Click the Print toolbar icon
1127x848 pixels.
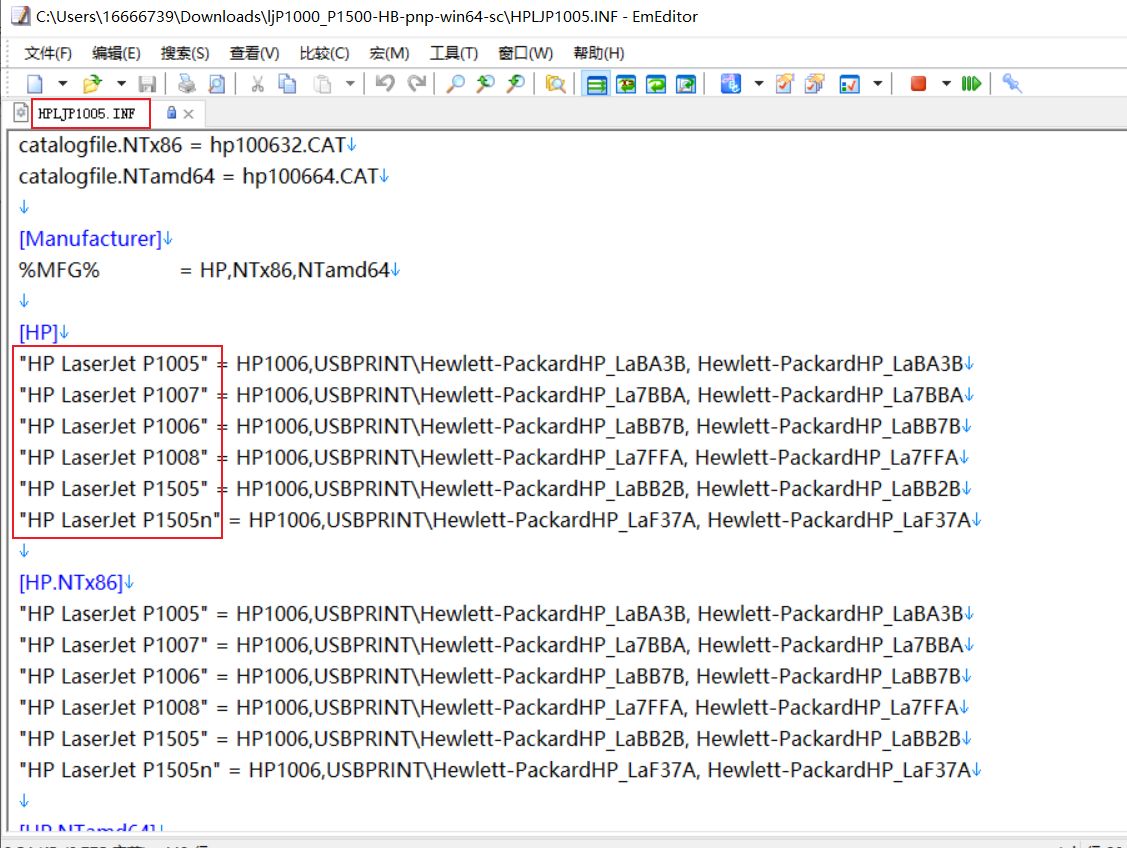tap(186, 84)
